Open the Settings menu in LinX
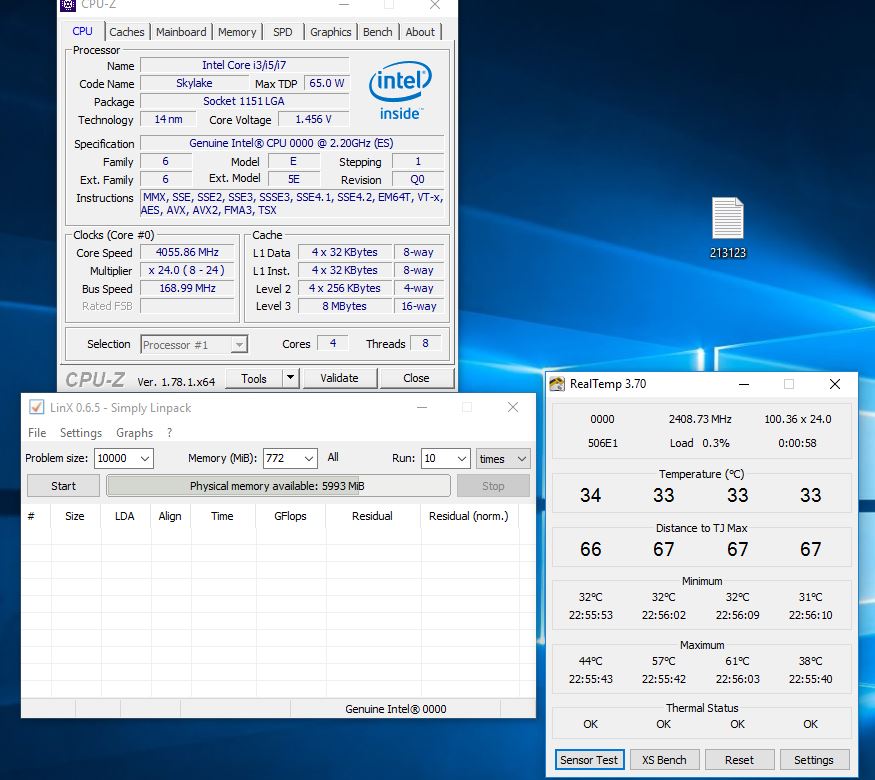Screen dimensions: 875x780 point(80,433)
